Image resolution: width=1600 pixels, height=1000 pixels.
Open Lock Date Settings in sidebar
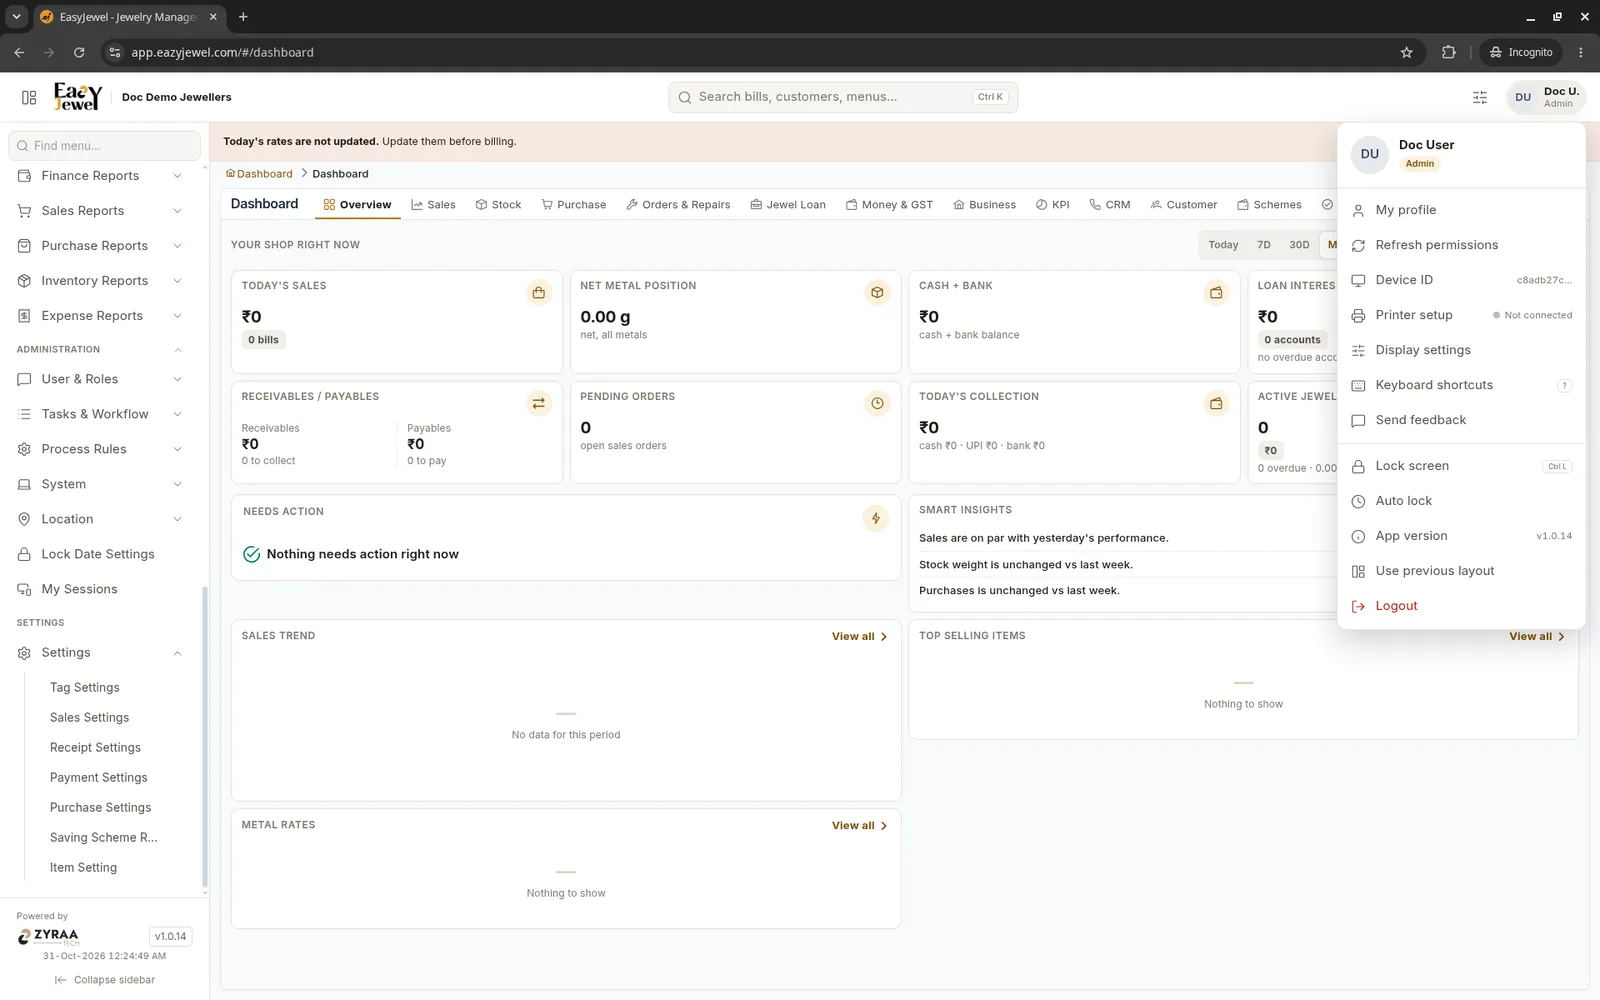point(100,554)
